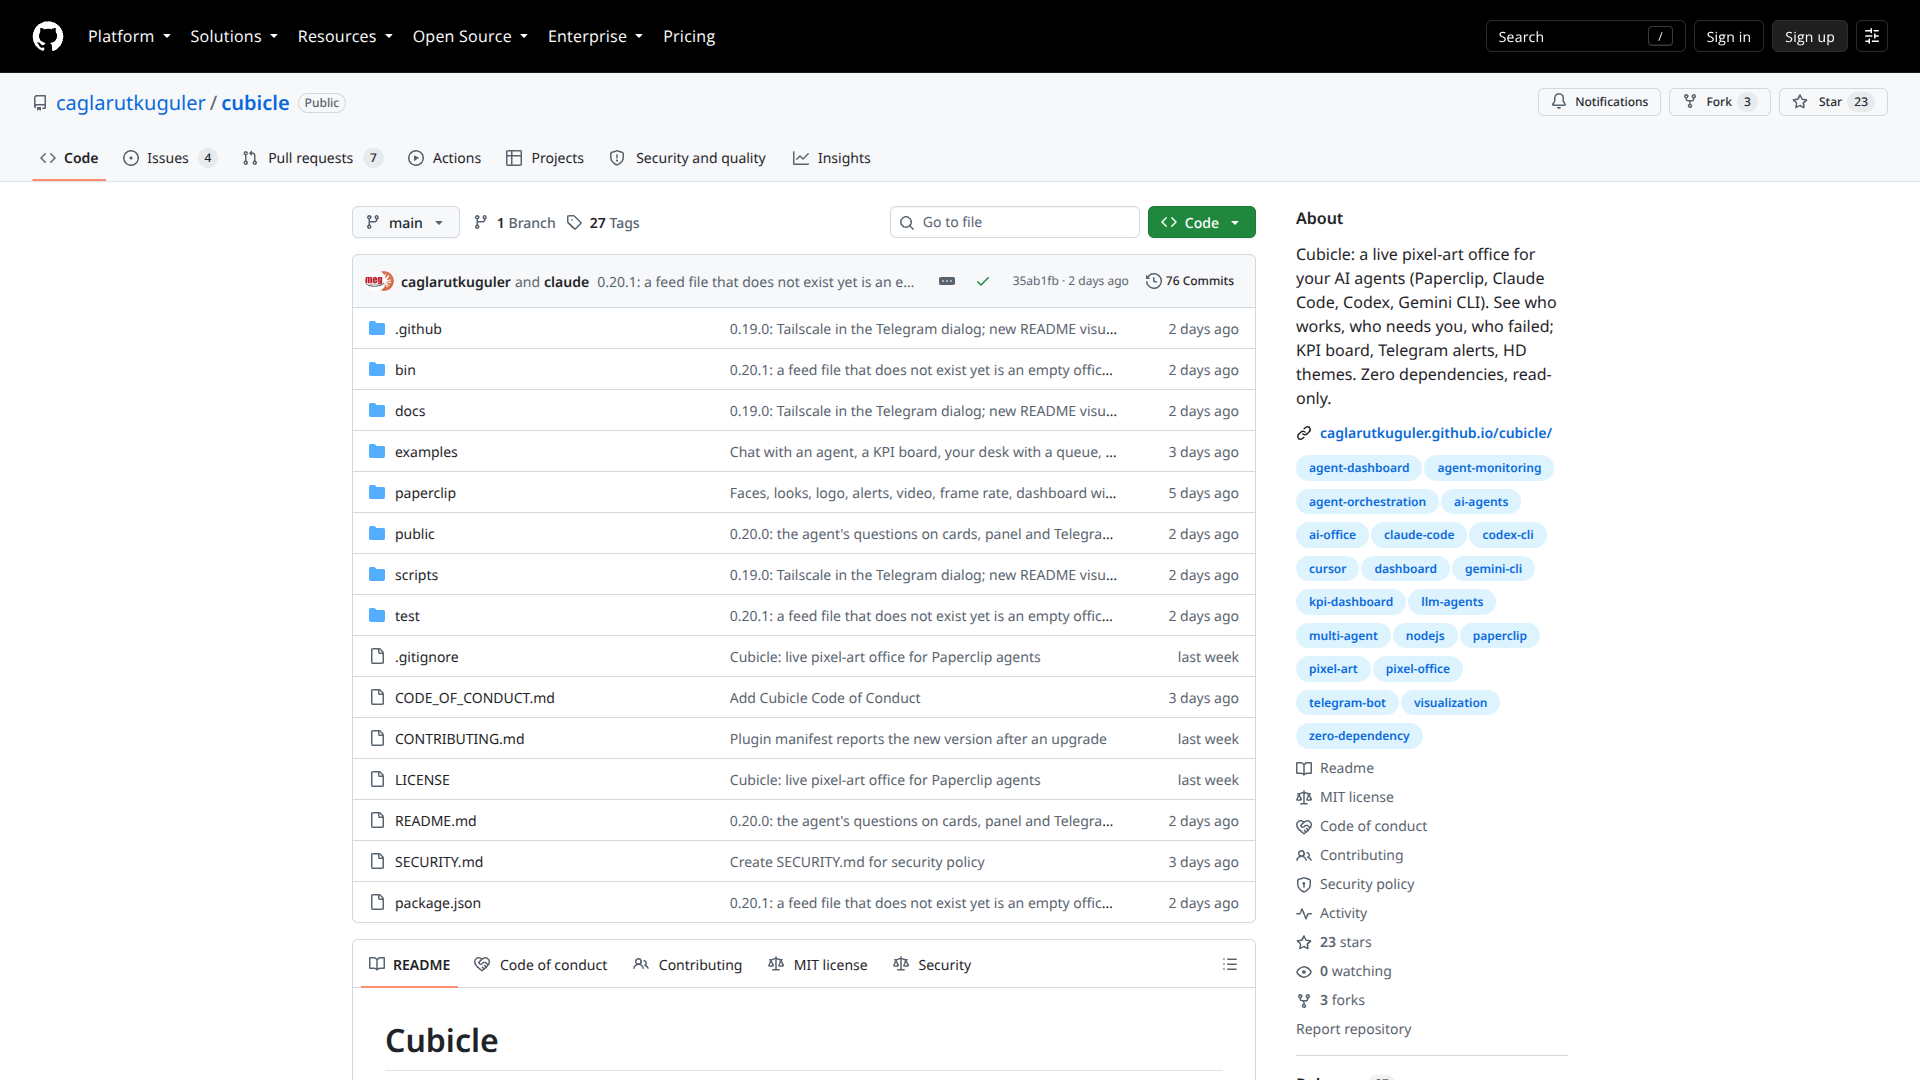This screenshot has width=1920, height=1080.
Task: Fork the cubicle repository
Action: click(1719, 102)
